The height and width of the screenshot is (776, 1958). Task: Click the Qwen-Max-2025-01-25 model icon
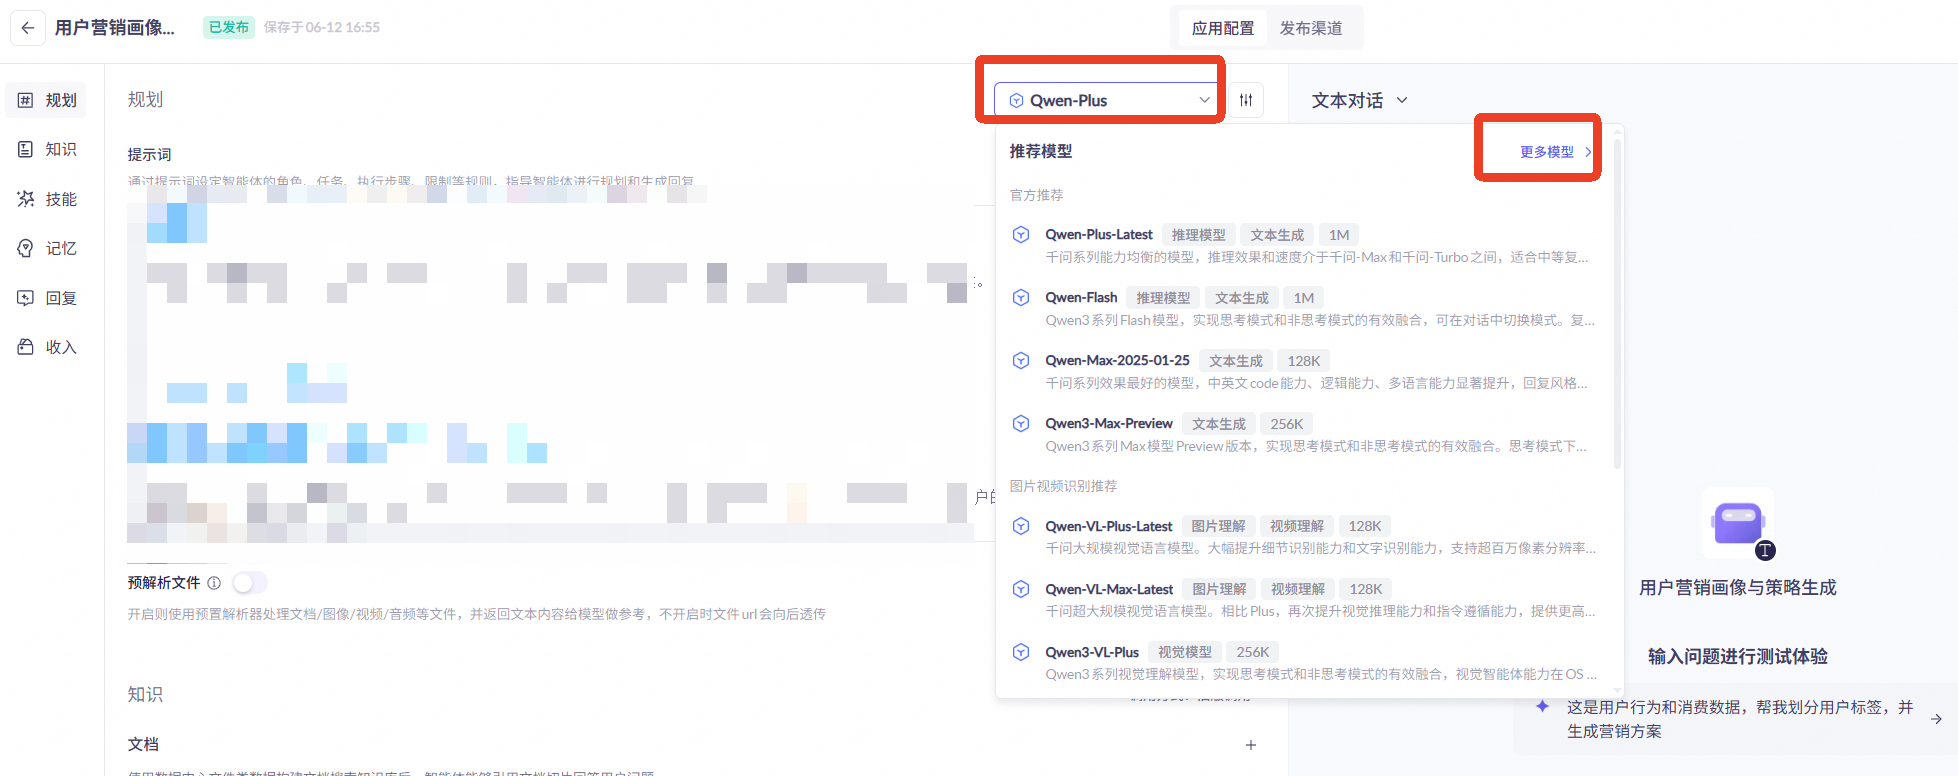1021,360
